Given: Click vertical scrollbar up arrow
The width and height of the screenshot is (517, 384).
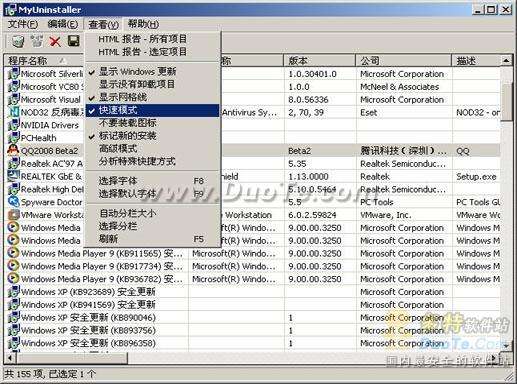Looking at the screenshot, I should (506, 61).
